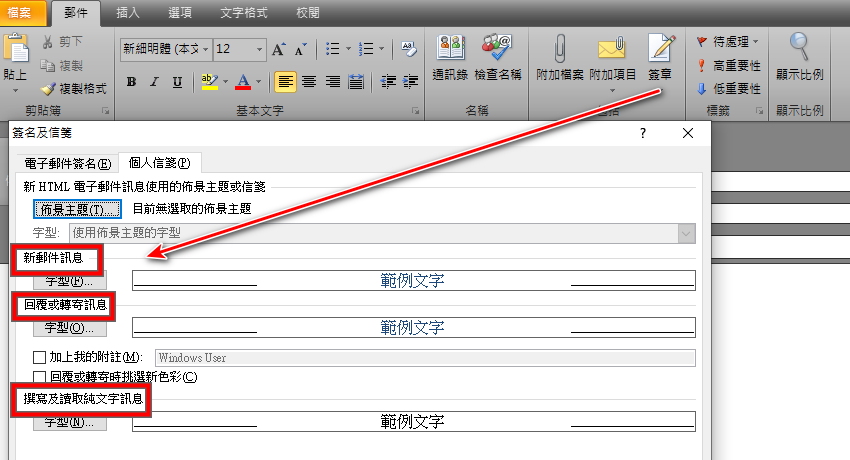
Task: Select the Format Painter (複製格式) brush
Action: [48, 89]
